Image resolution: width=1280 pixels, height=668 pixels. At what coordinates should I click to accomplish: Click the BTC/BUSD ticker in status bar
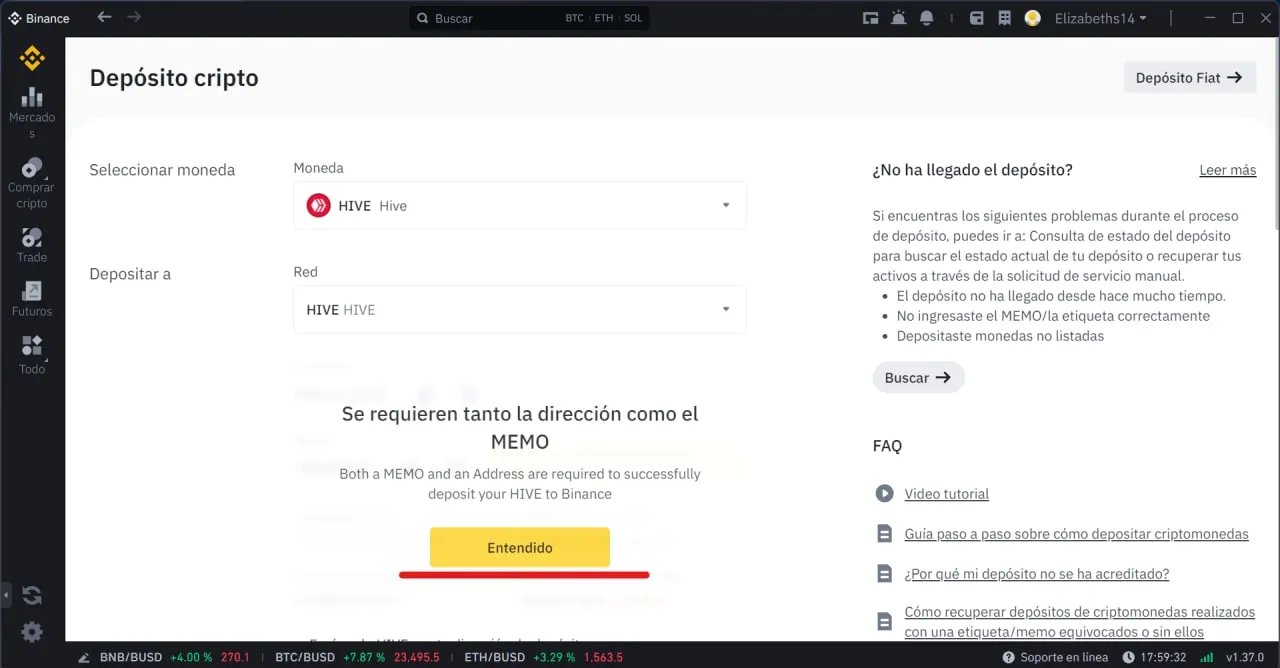[x=358, y=657]
